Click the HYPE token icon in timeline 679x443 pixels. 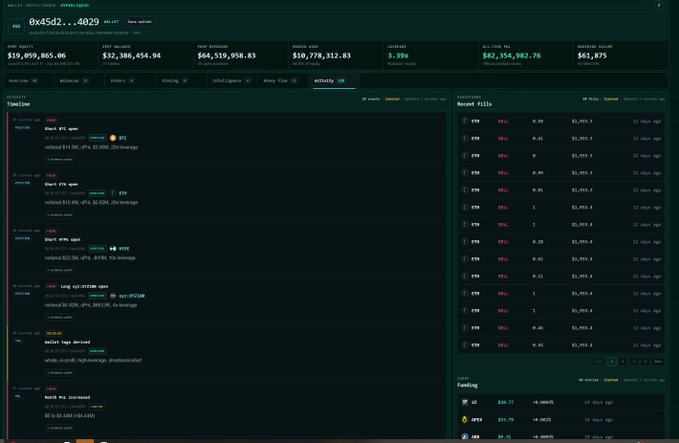point(113,249)
